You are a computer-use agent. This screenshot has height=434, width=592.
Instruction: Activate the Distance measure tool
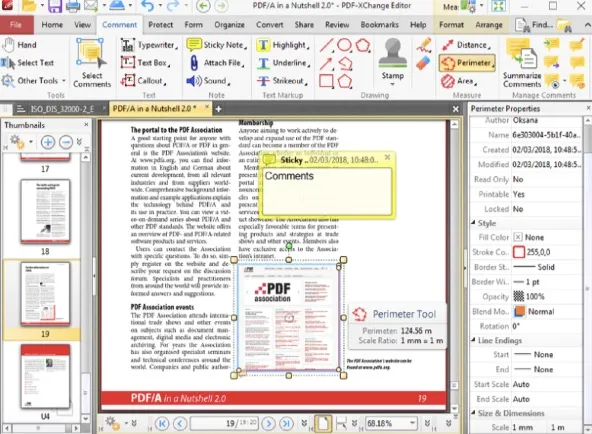[x=466, y=45]
